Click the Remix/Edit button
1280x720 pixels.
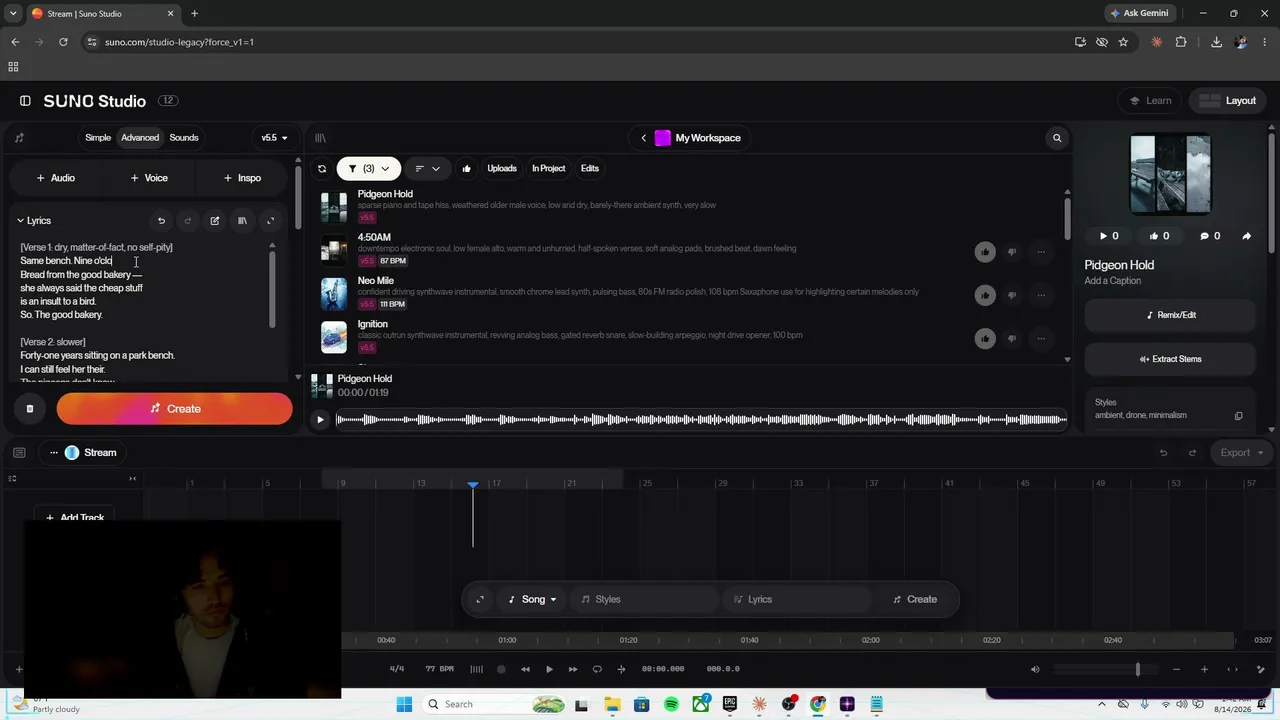[1170, 315]
